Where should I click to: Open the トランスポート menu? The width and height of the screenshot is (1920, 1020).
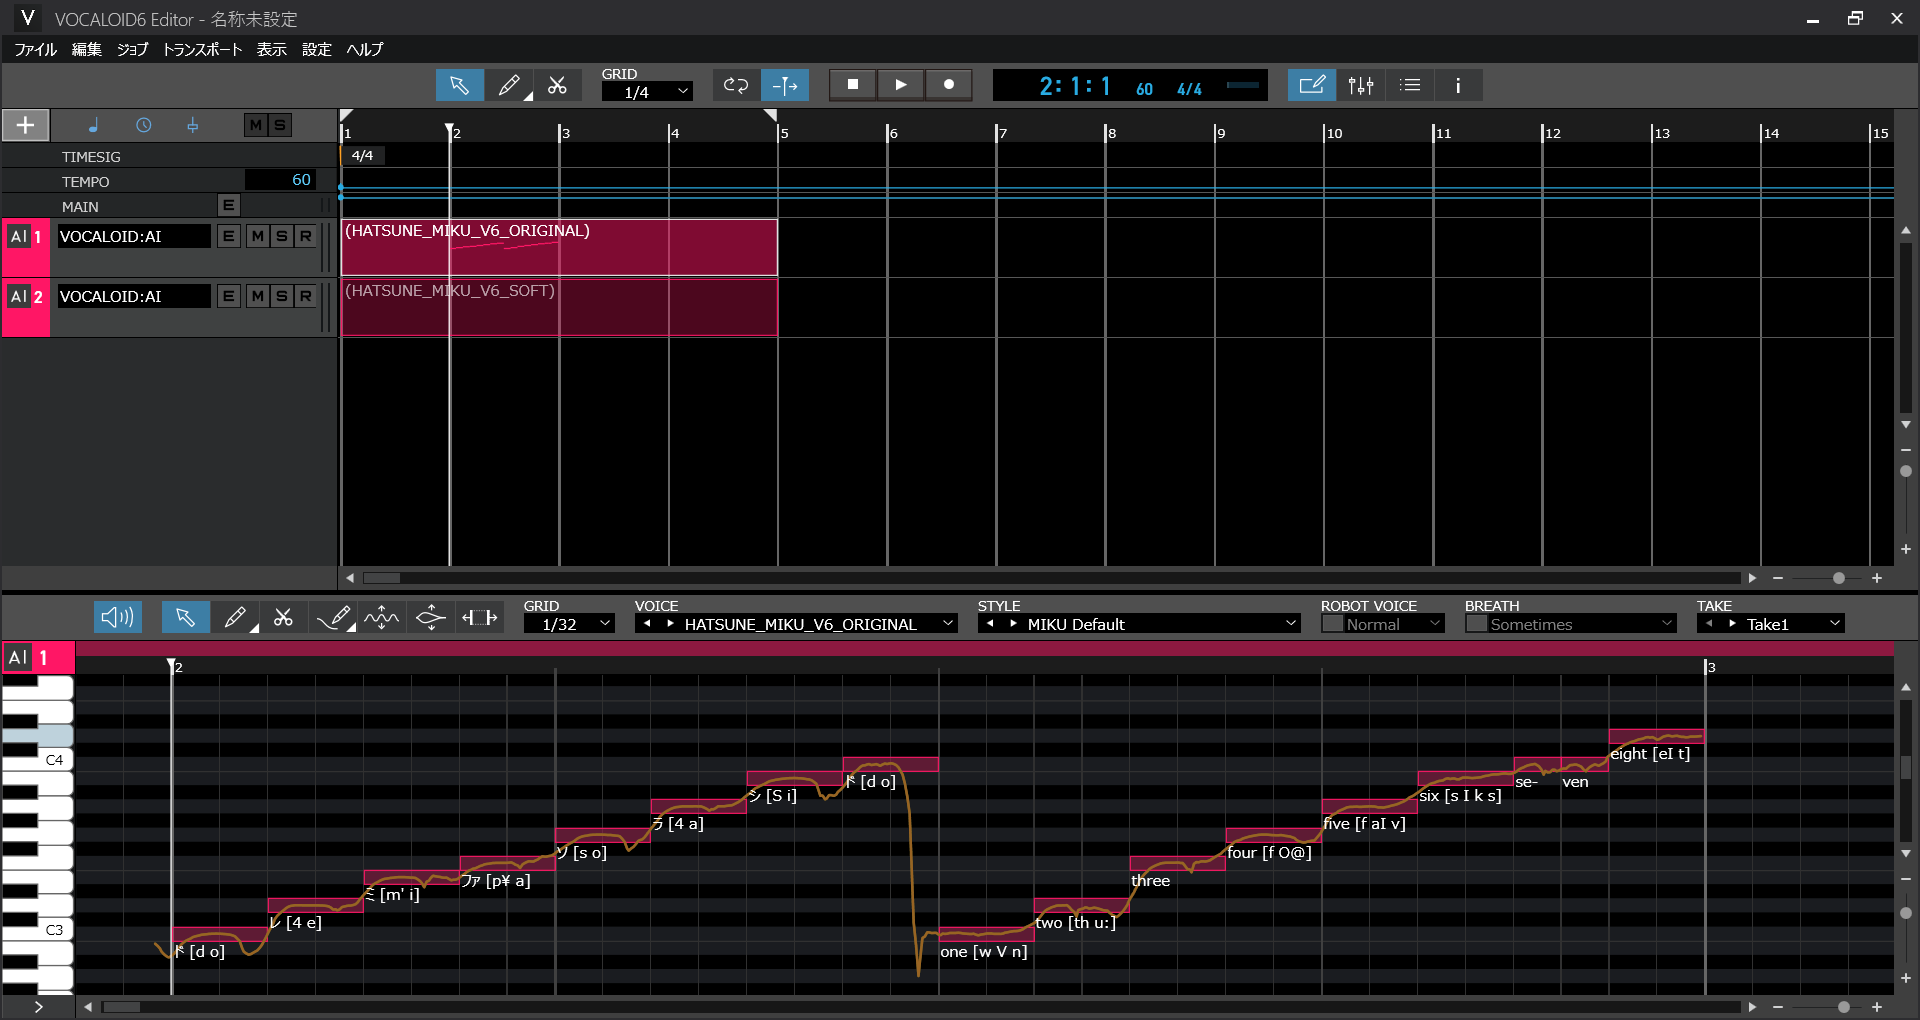coord(202,49)
